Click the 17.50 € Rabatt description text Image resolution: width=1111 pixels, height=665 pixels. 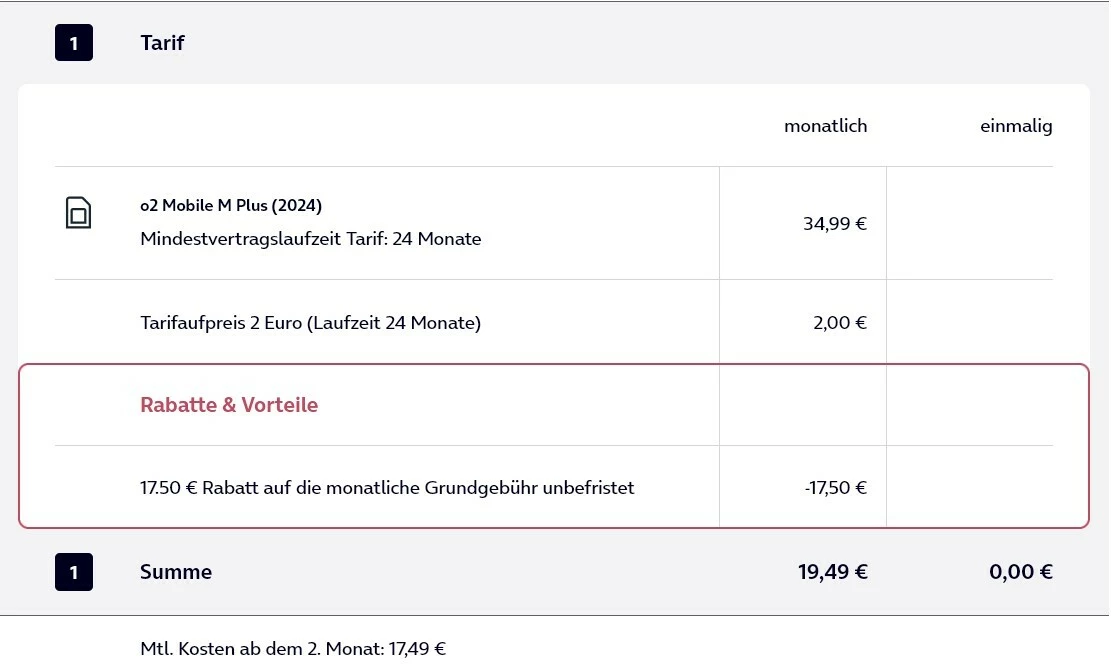coord(387,488)
